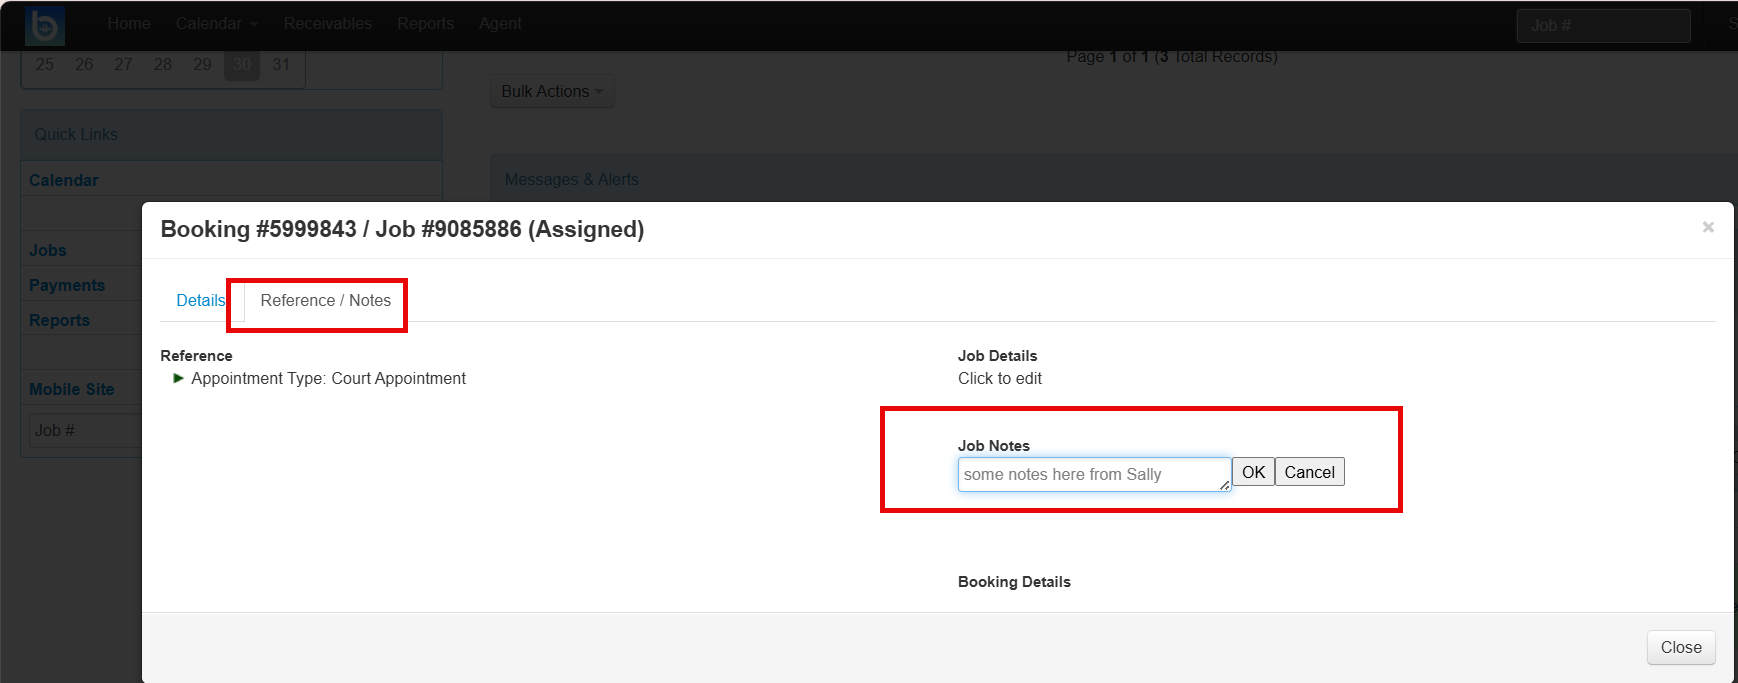Confirm job notes with the OK button

[1253, 472]
